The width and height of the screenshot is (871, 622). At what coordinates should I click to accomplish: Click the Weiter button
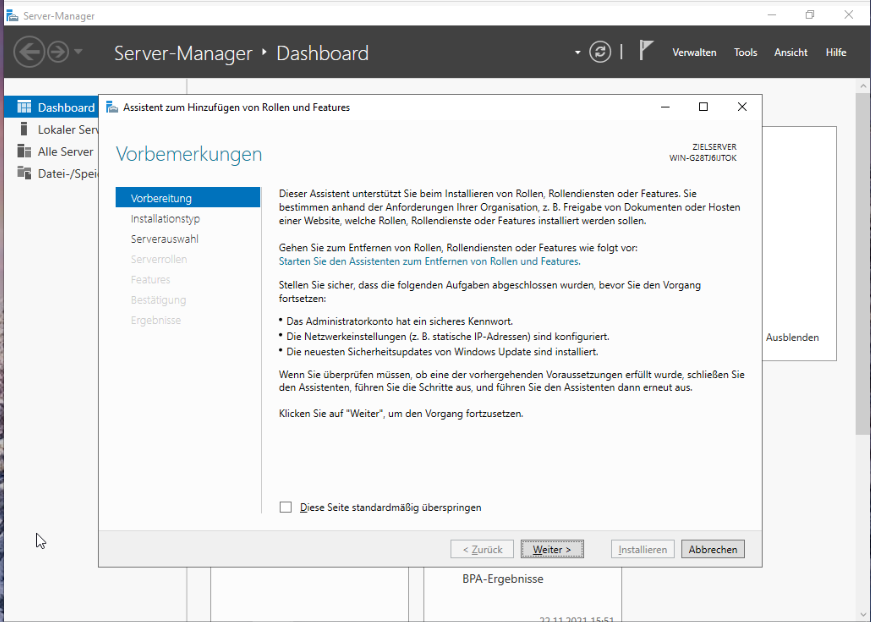pos(552,549)
